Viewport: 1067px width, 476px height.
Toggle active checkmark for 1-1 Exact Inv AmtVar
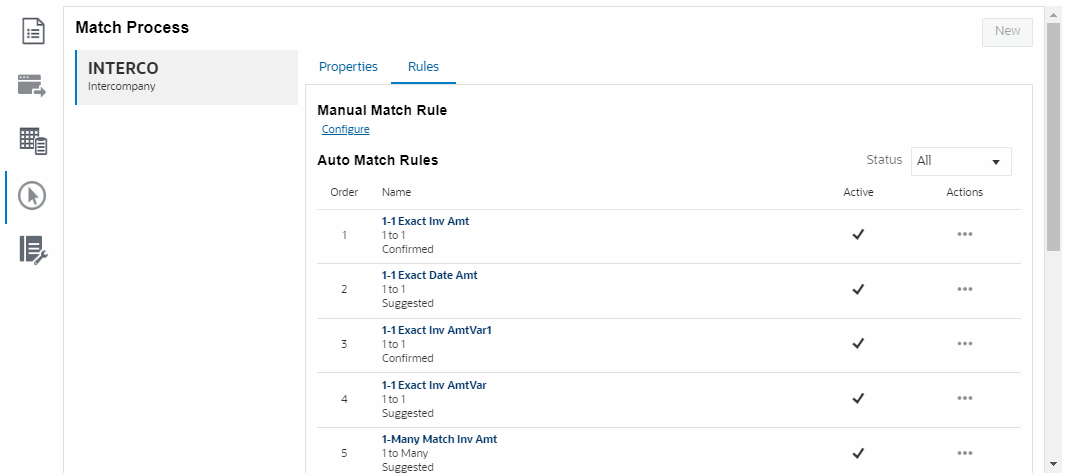pos(857,398)
